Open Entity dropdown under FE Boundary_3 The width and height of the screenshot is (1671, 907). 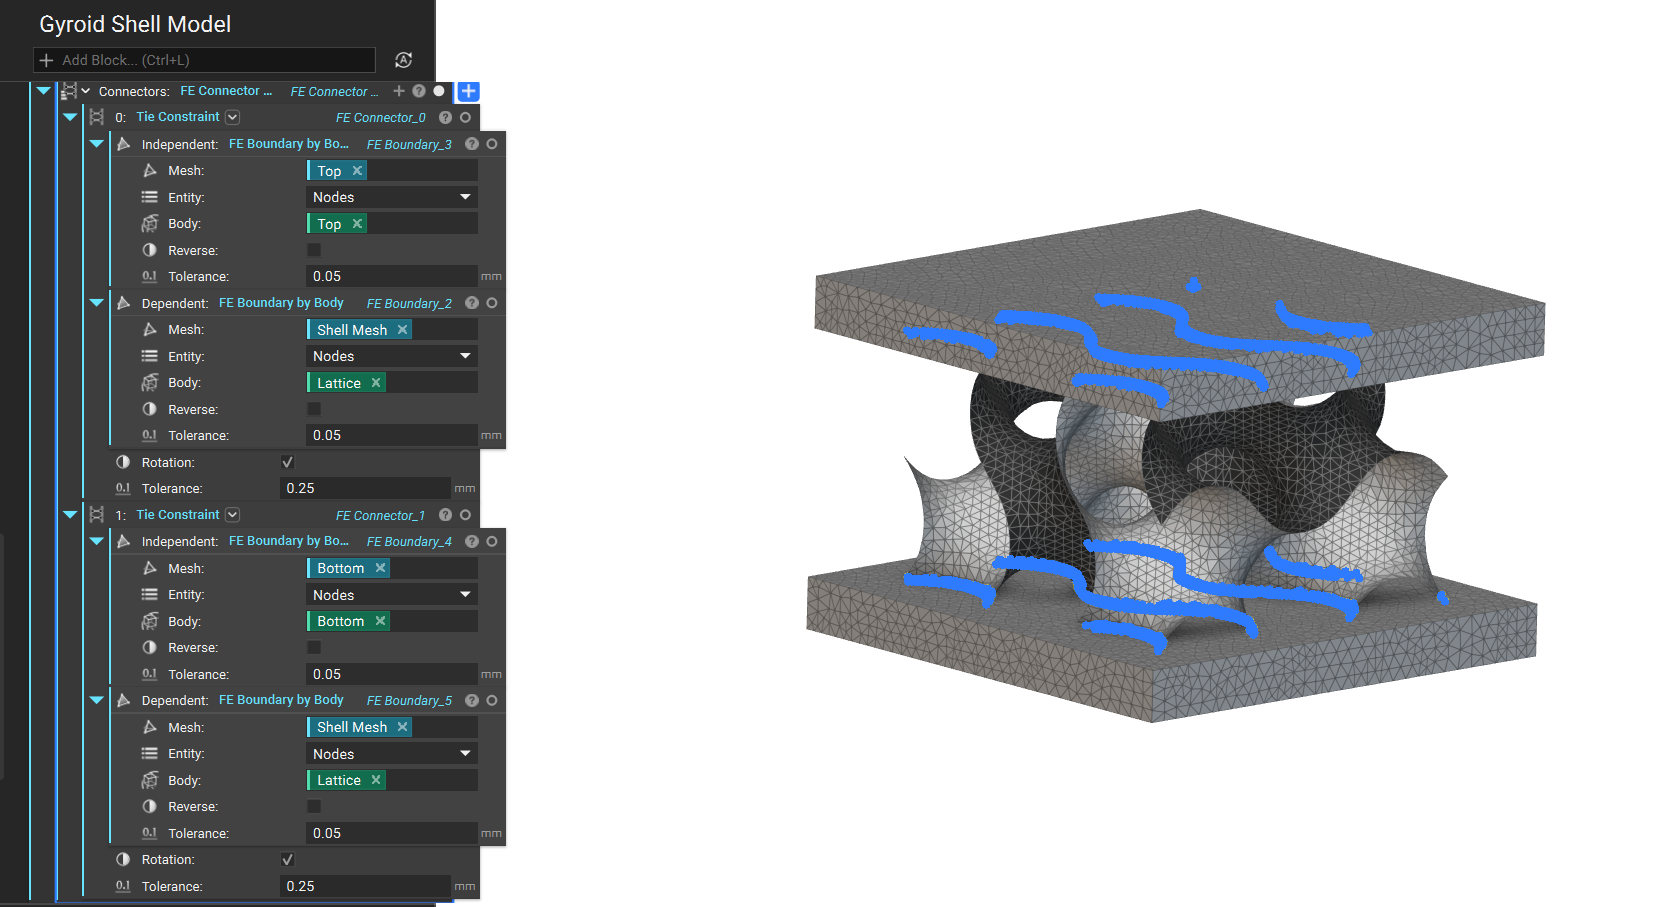391,197
